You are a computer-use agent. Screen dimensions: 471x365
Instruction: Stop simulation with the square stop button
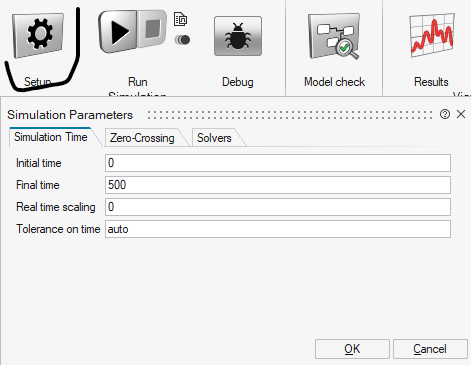[152, 29]
